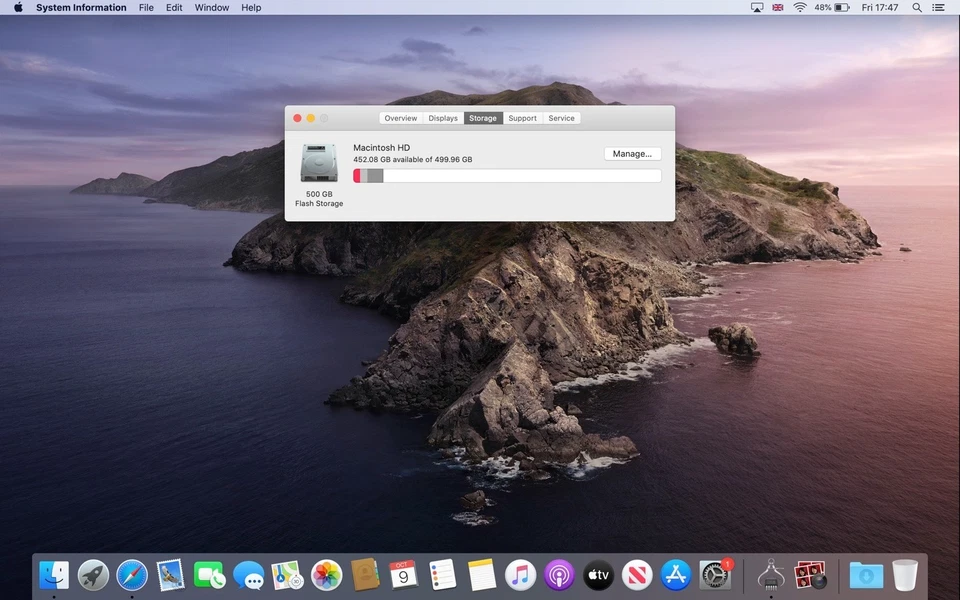Click Fri 17:47 clock
Image resolution: width=960 pixels, height=600 pixels.
(880, 7)
